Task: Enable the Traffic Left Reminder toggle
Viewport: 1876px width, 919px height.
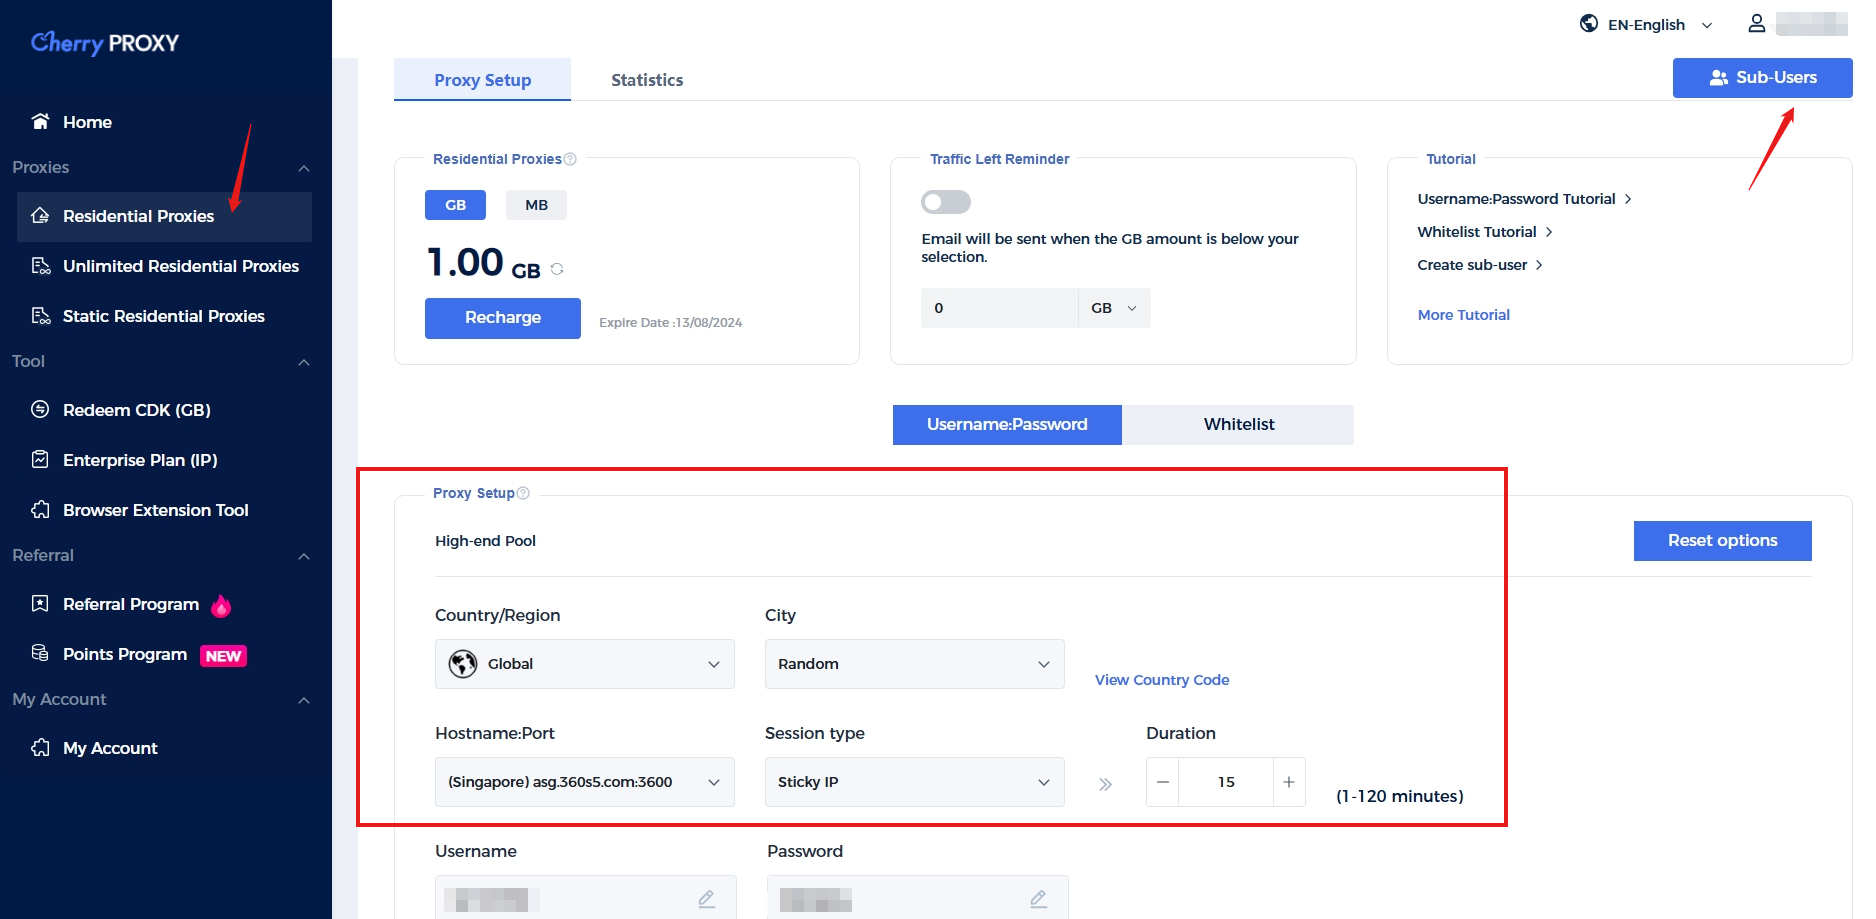Action: [945, 202]
